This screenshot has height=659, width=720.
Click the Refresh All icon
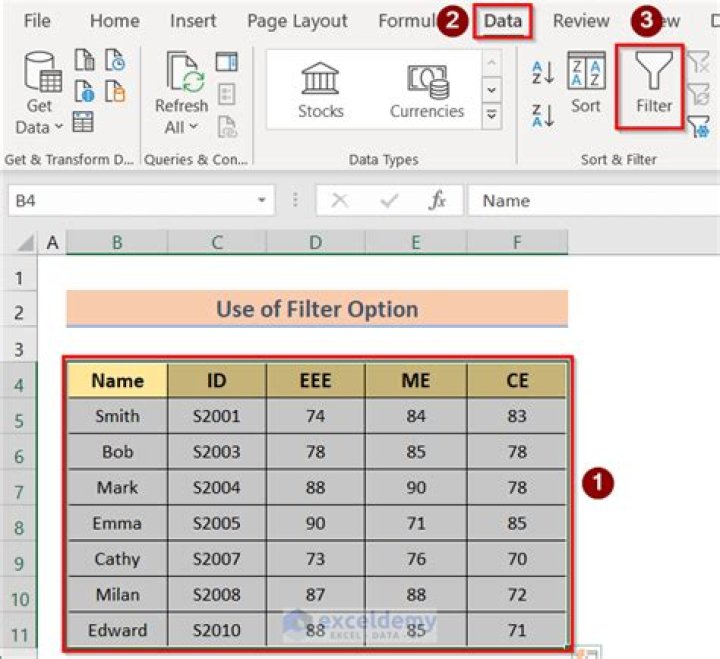point(186,72)
